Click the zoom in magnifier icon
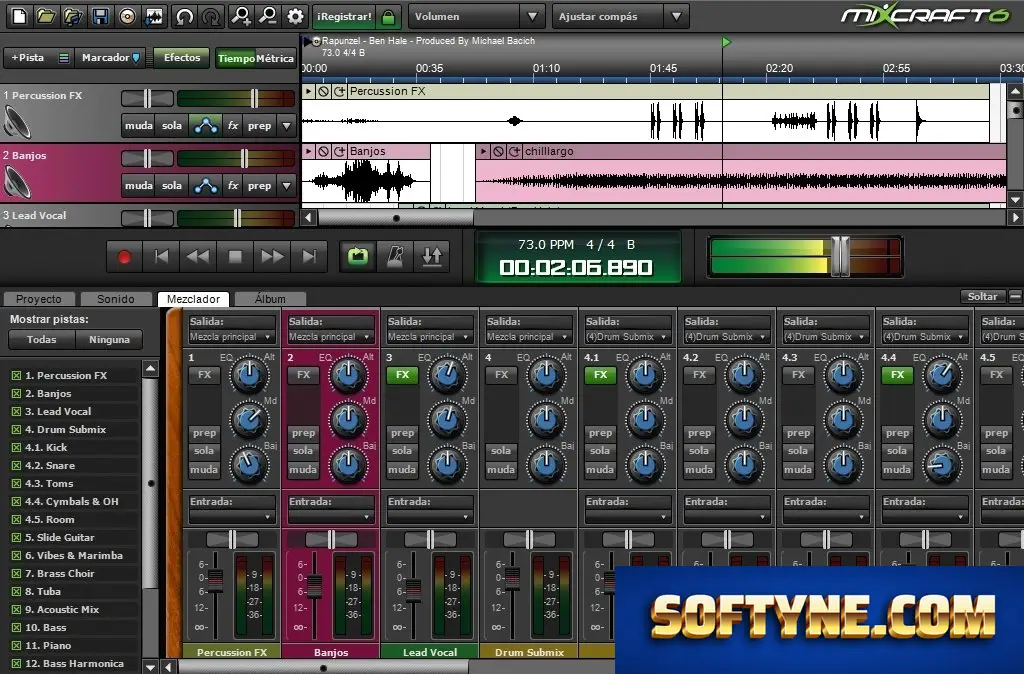Viewport: 1024px width, 674px height. pos(241,16)
